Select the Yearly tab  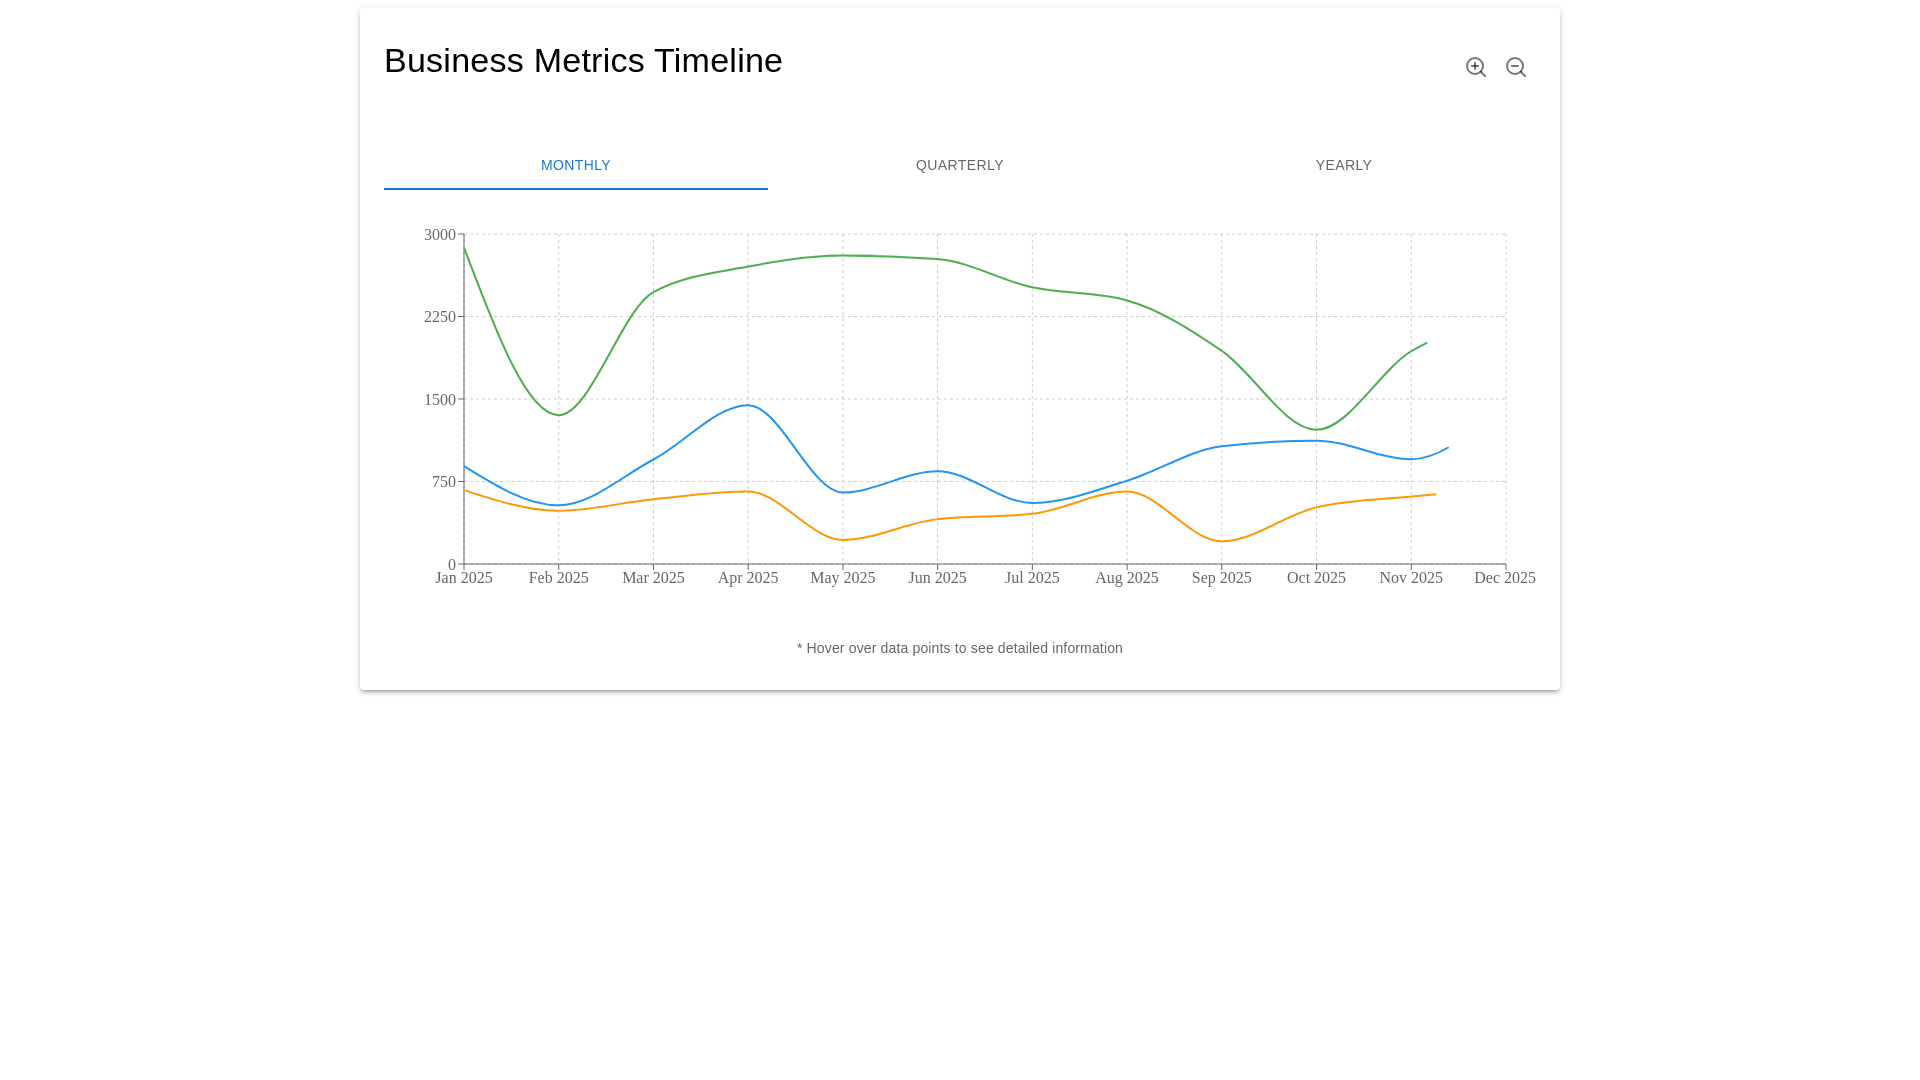point(1343,165)
